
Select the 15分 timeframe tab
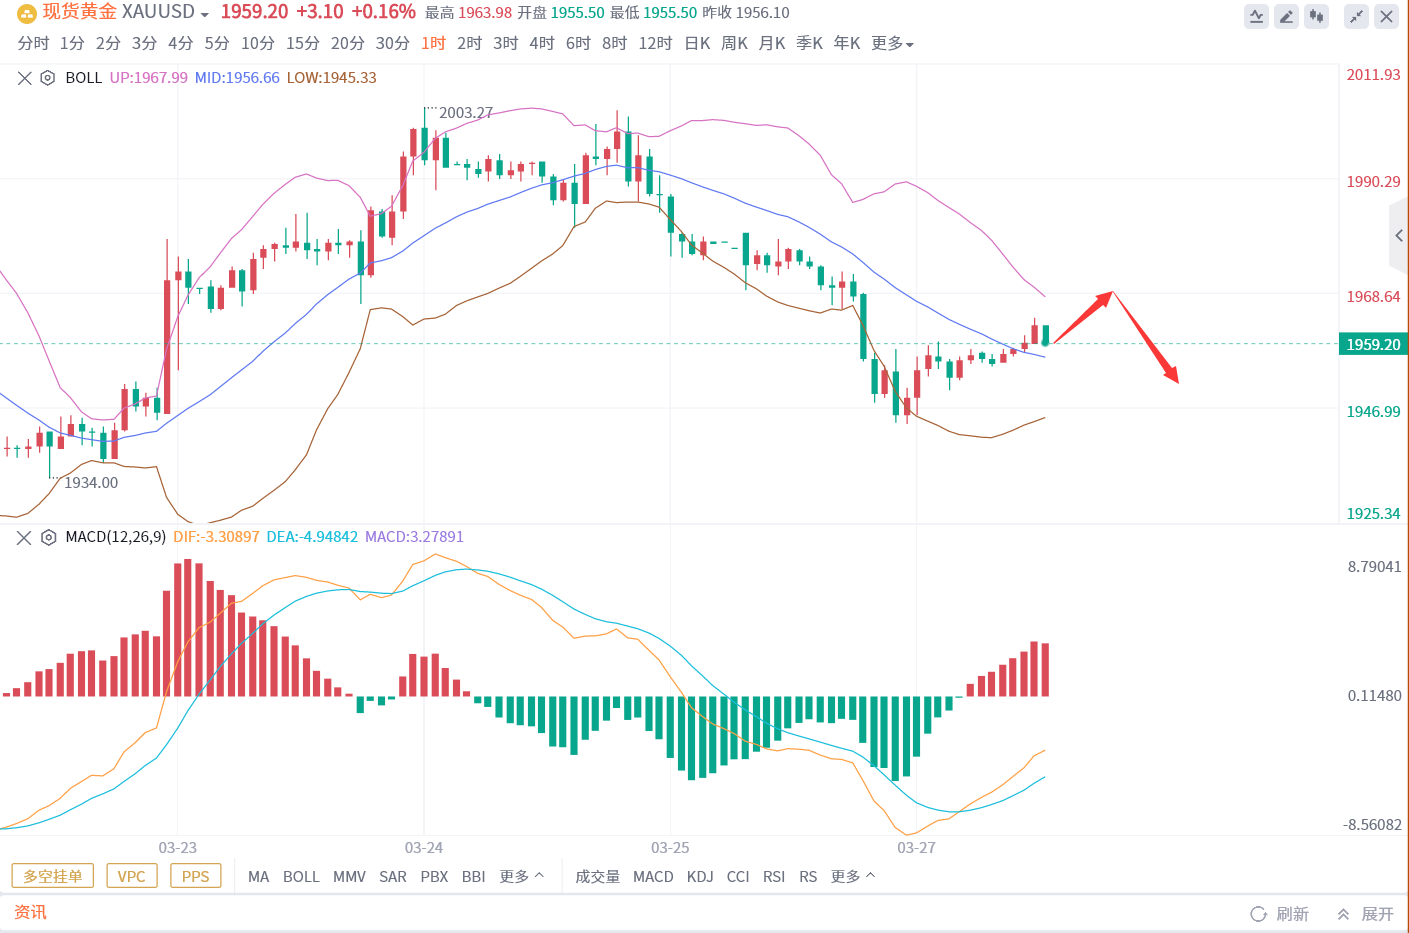coord(302,43)
